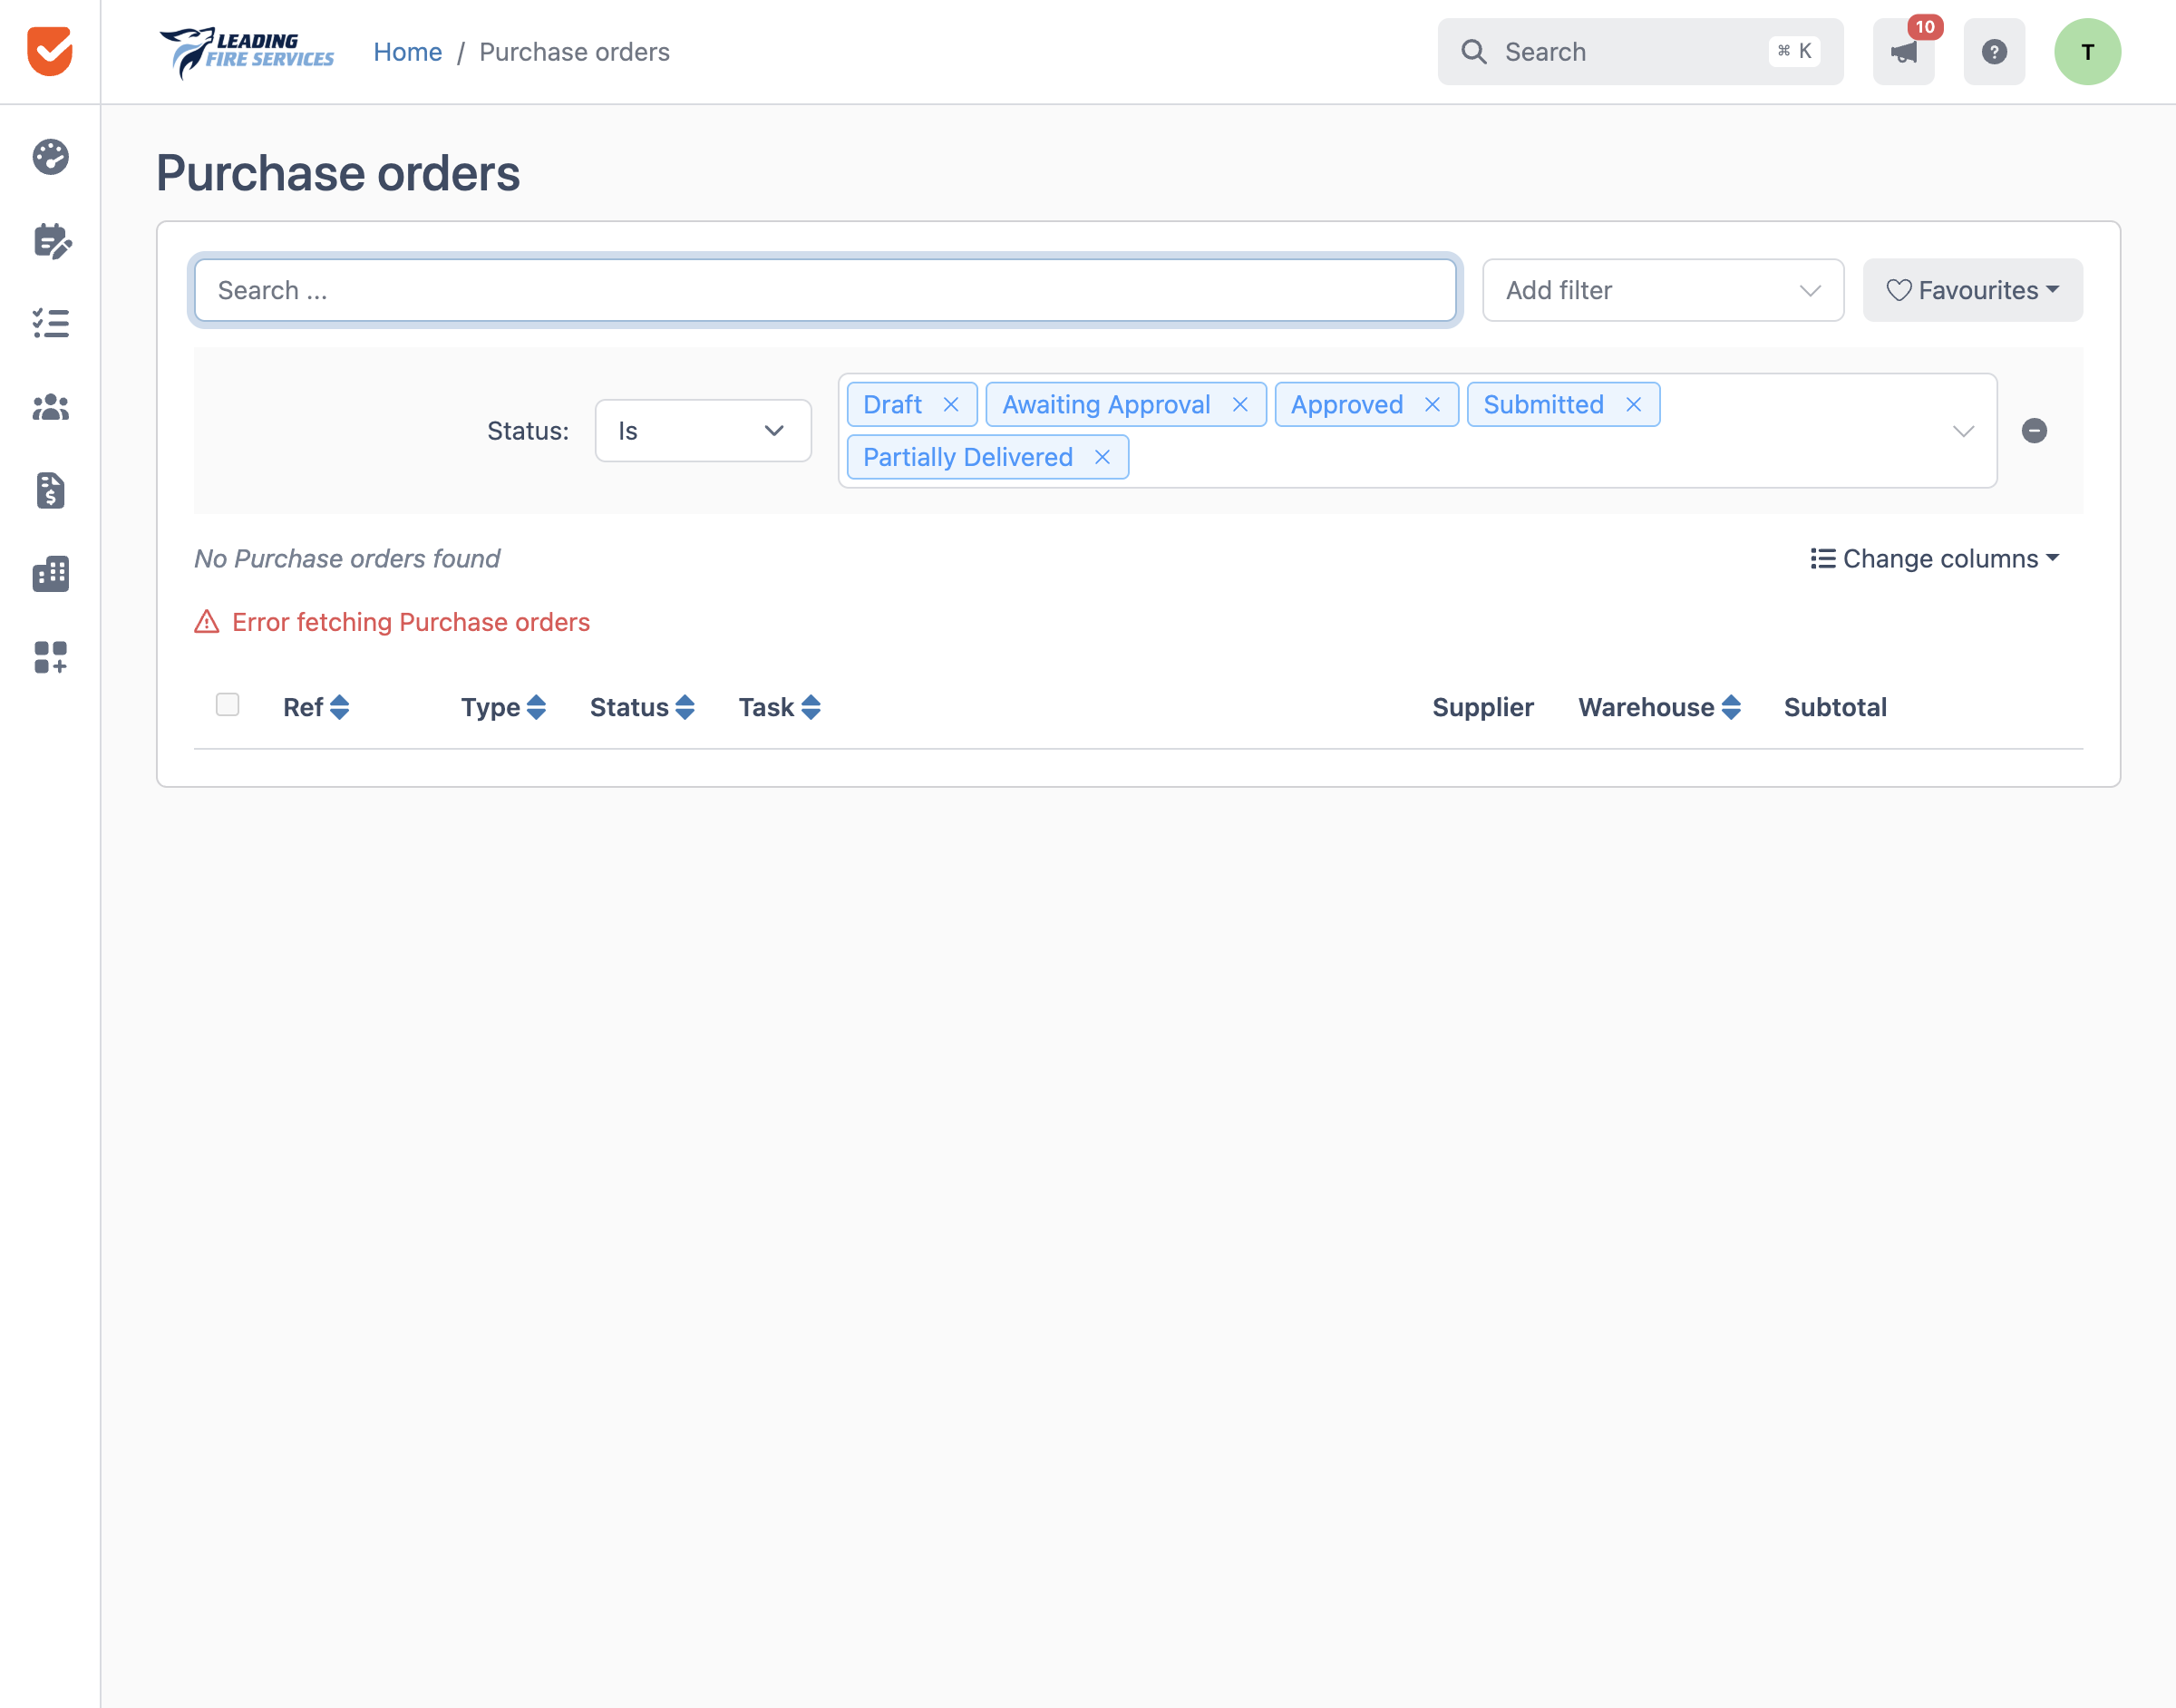Remove the Awaiting Approval status tag
Image resolution: width=2176 pixels, height=1708 pixels.
pos(1240,404)
